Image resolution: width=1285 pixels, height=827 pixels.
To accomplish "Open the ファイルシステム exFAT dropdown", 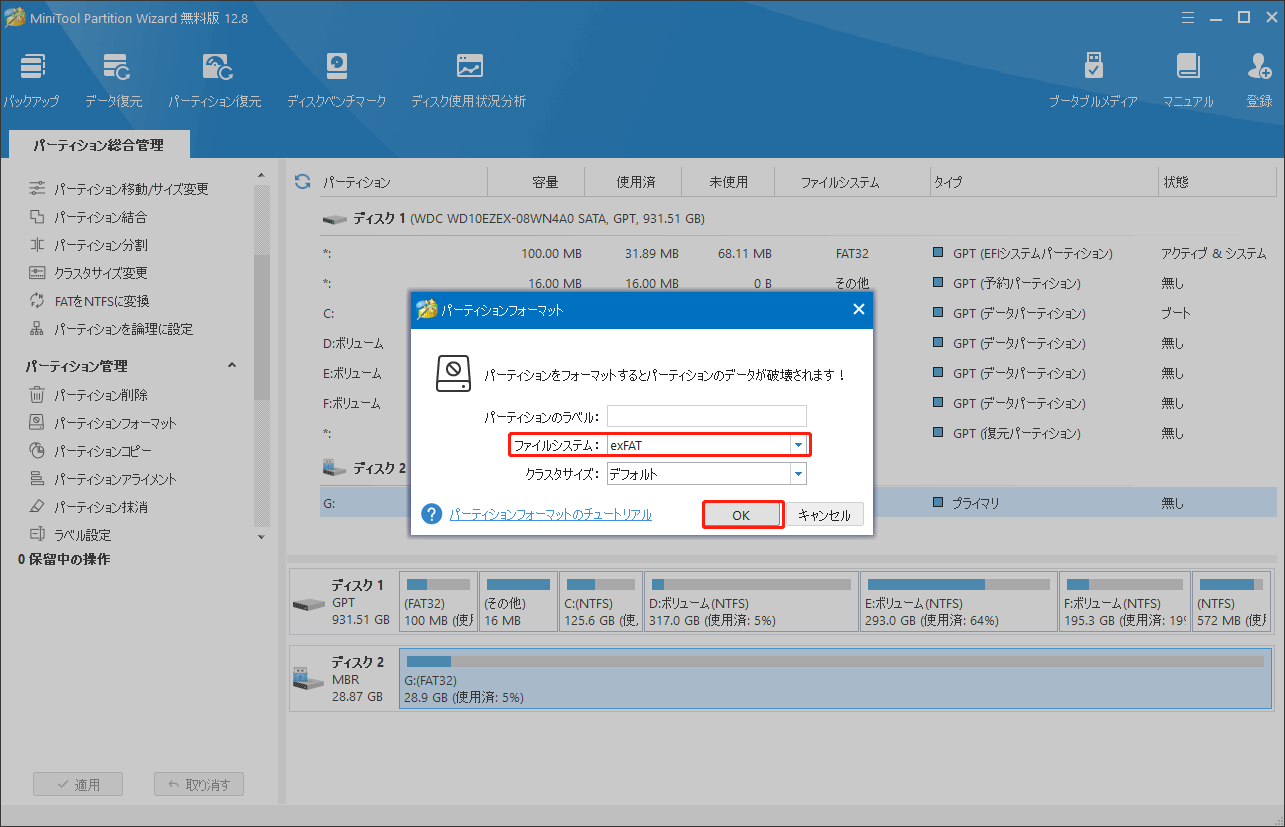I will [x=798, y=445].
